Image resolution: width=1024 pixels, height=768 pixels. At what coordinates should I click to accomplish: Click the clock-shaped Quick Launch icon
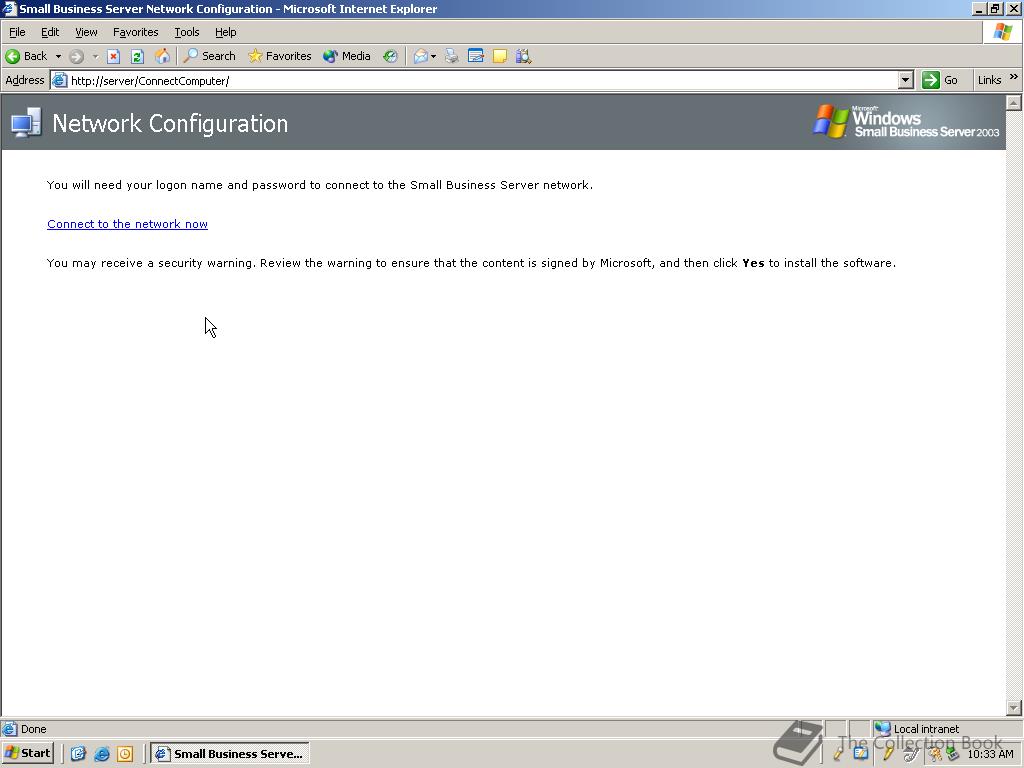(x=125, y=754)
